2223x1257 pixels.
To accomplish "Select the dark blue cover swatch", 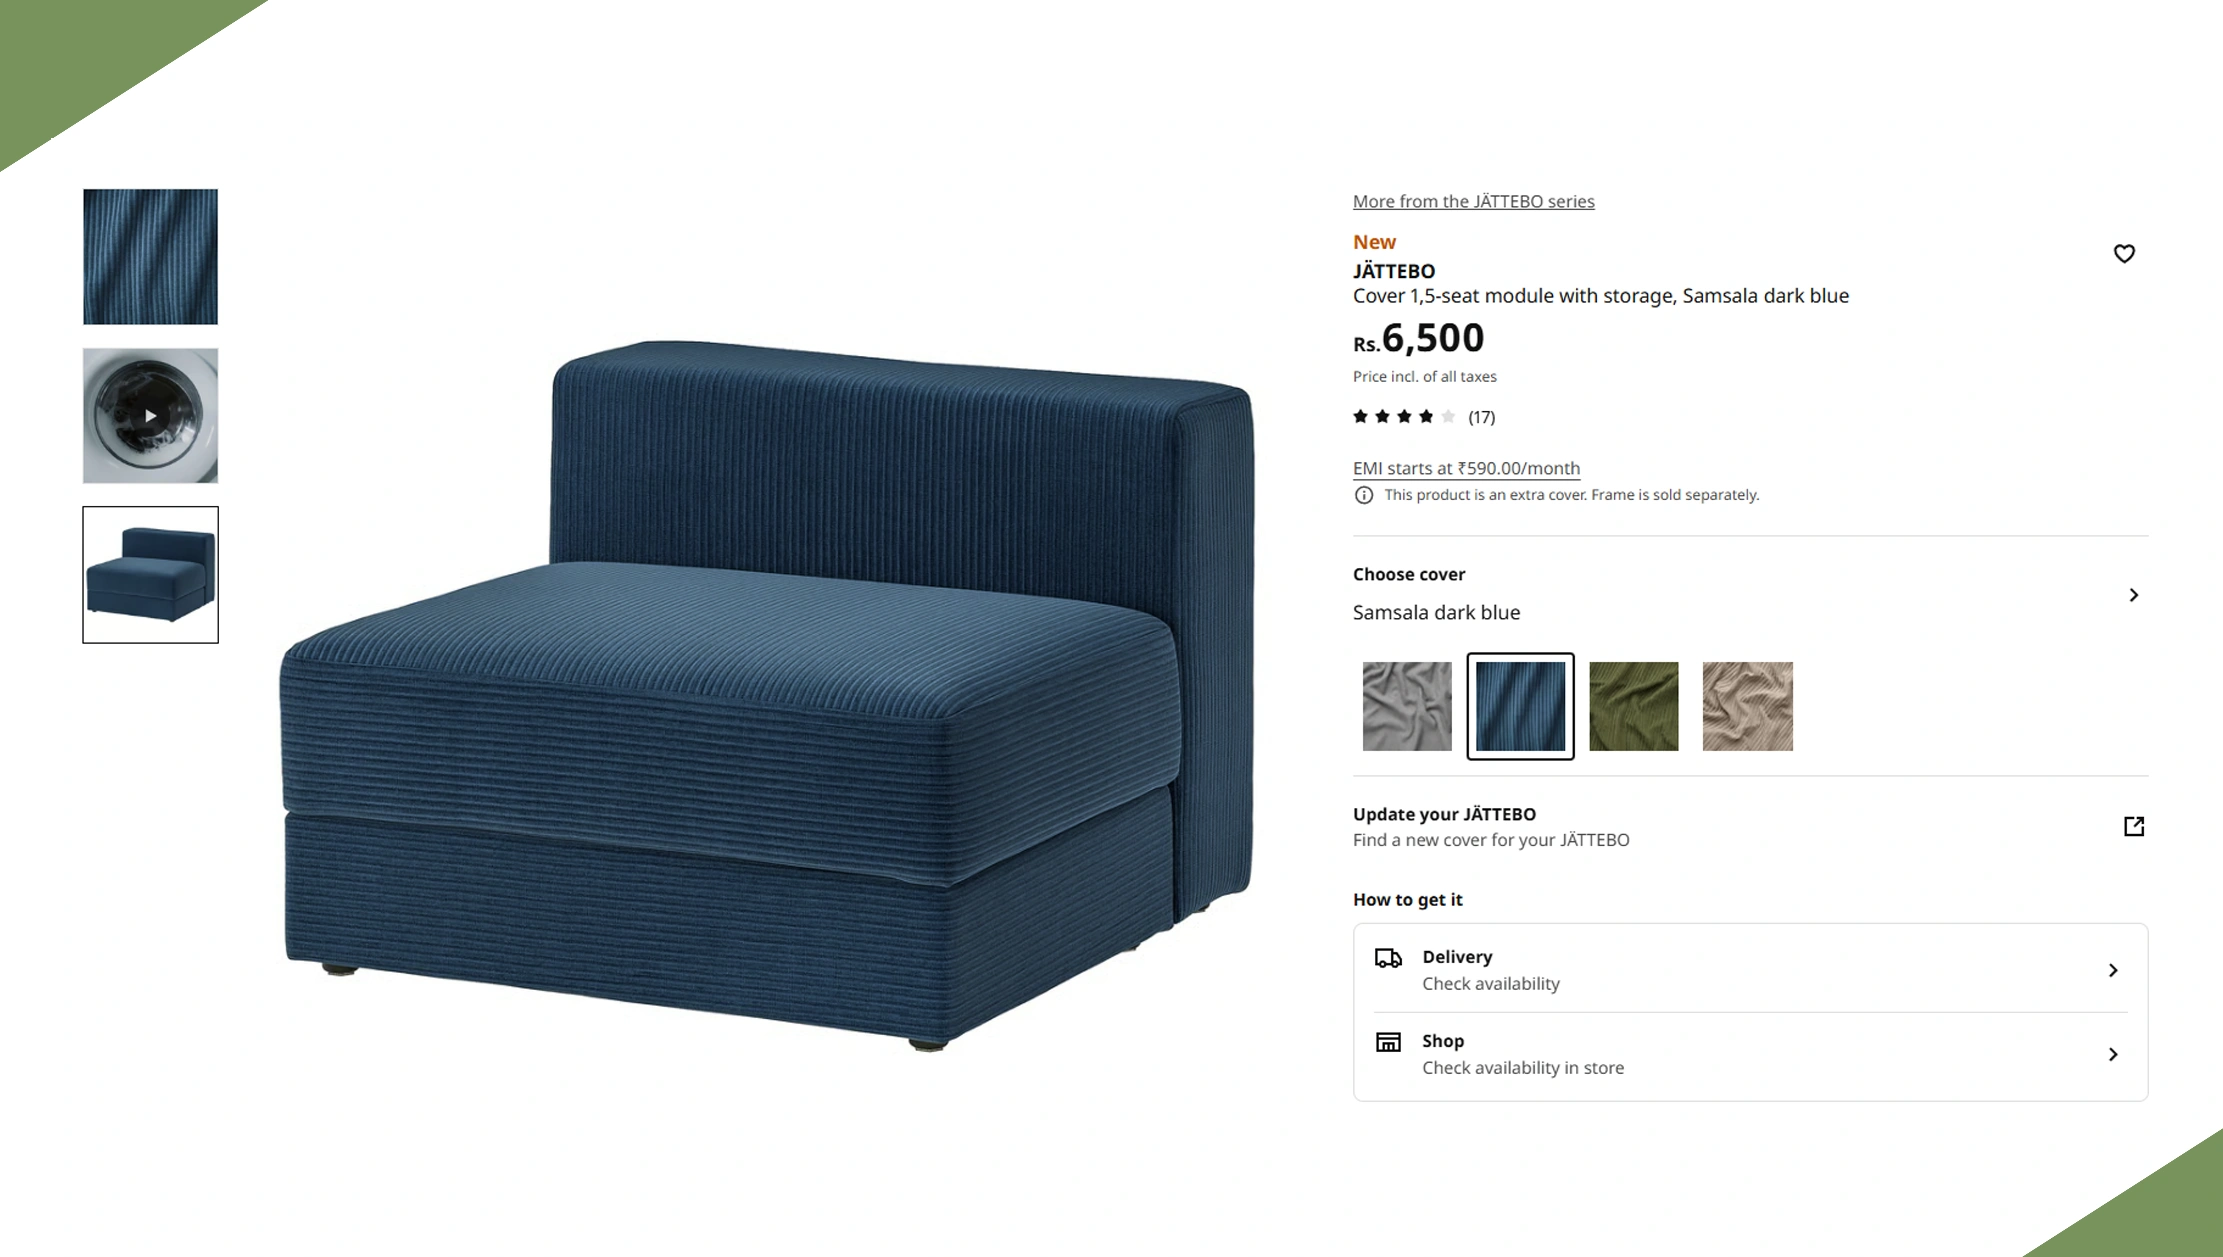I will [x=1520, y=706].
